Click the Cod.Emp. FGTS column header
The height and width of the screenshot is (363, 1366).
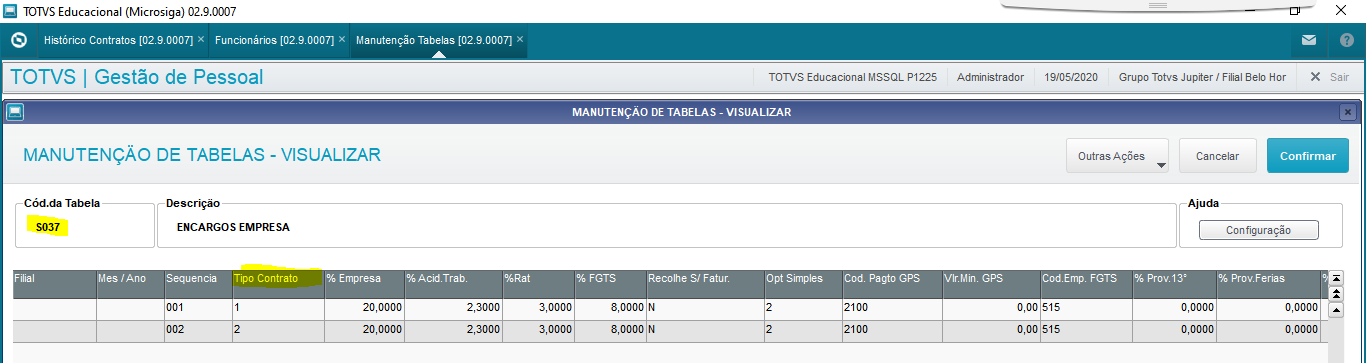click(1086, 283)
